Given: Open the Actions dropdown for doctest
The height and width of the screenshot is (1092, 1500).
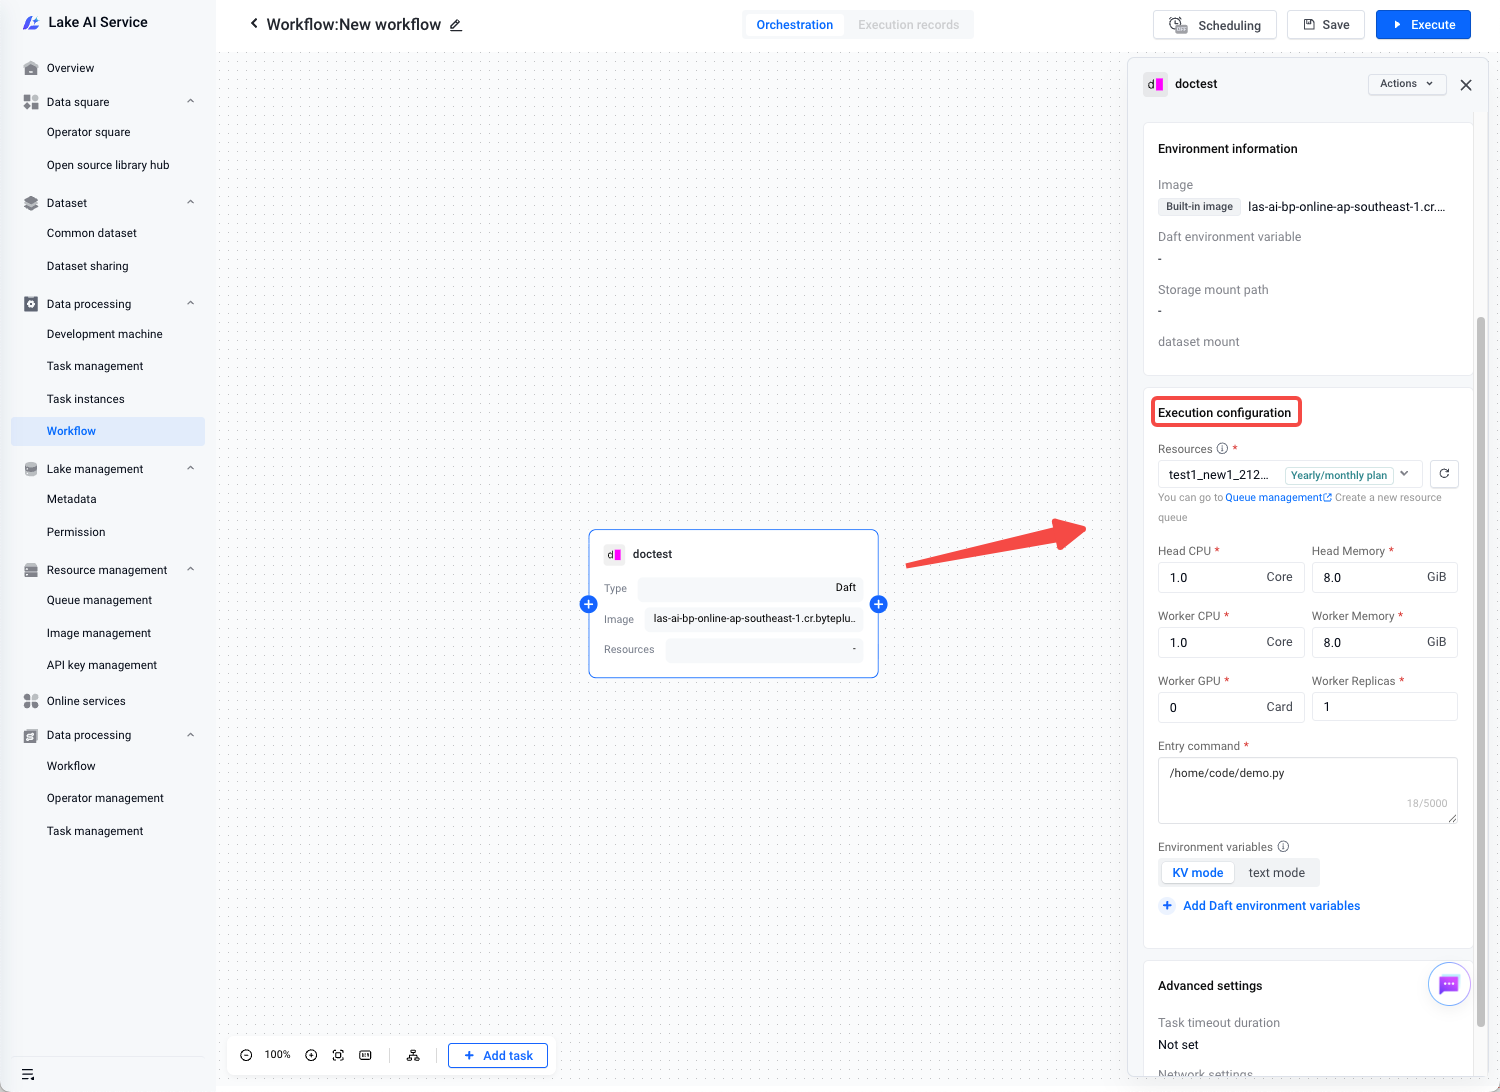Looking at the screenshot, I should click(x=1406, y=84).
